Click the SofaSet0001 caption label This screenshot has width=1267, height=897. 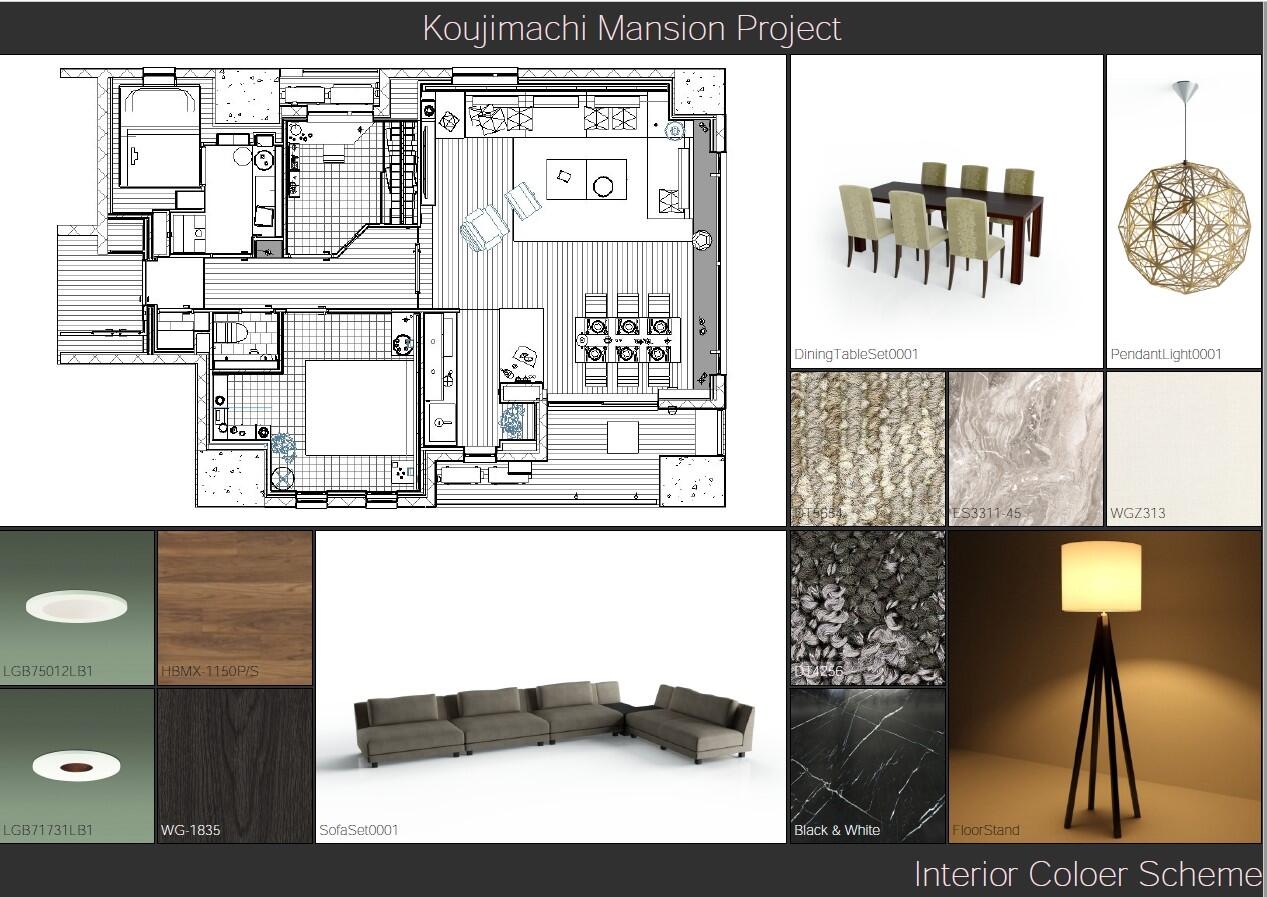tap(359, 830)
